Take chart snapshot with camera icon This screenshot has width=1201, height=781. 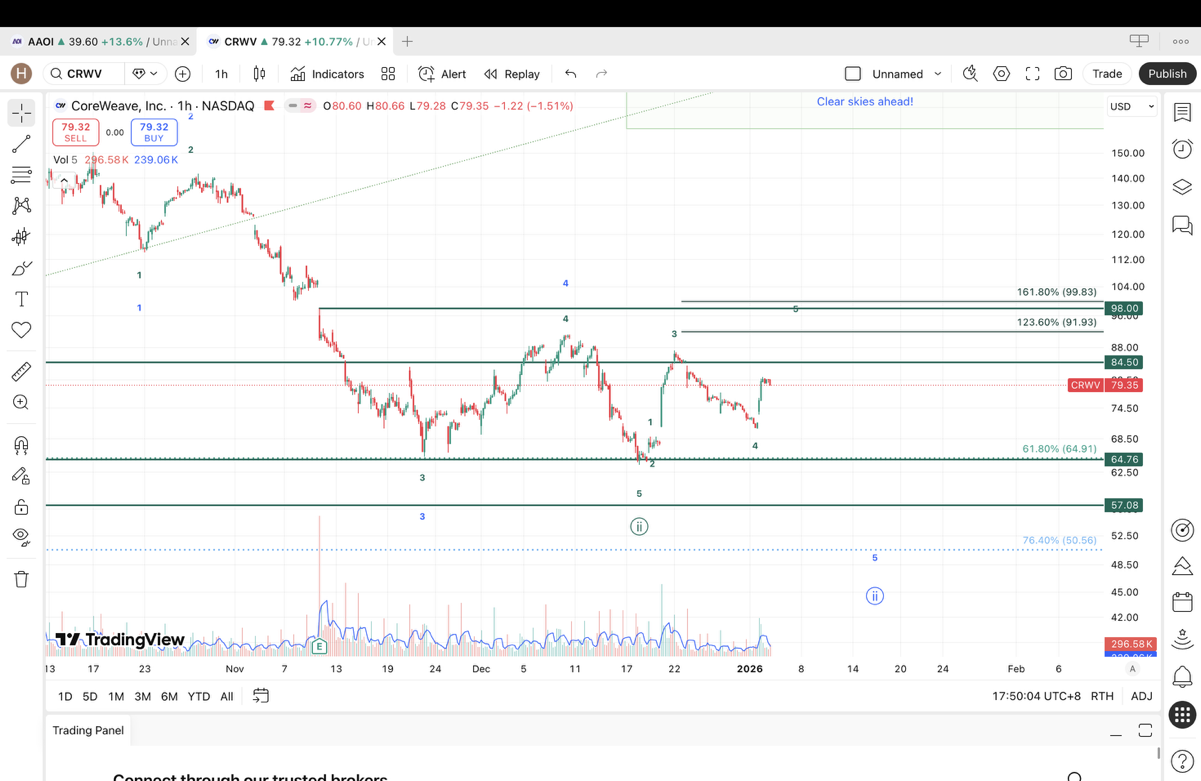coord(1063,74)
